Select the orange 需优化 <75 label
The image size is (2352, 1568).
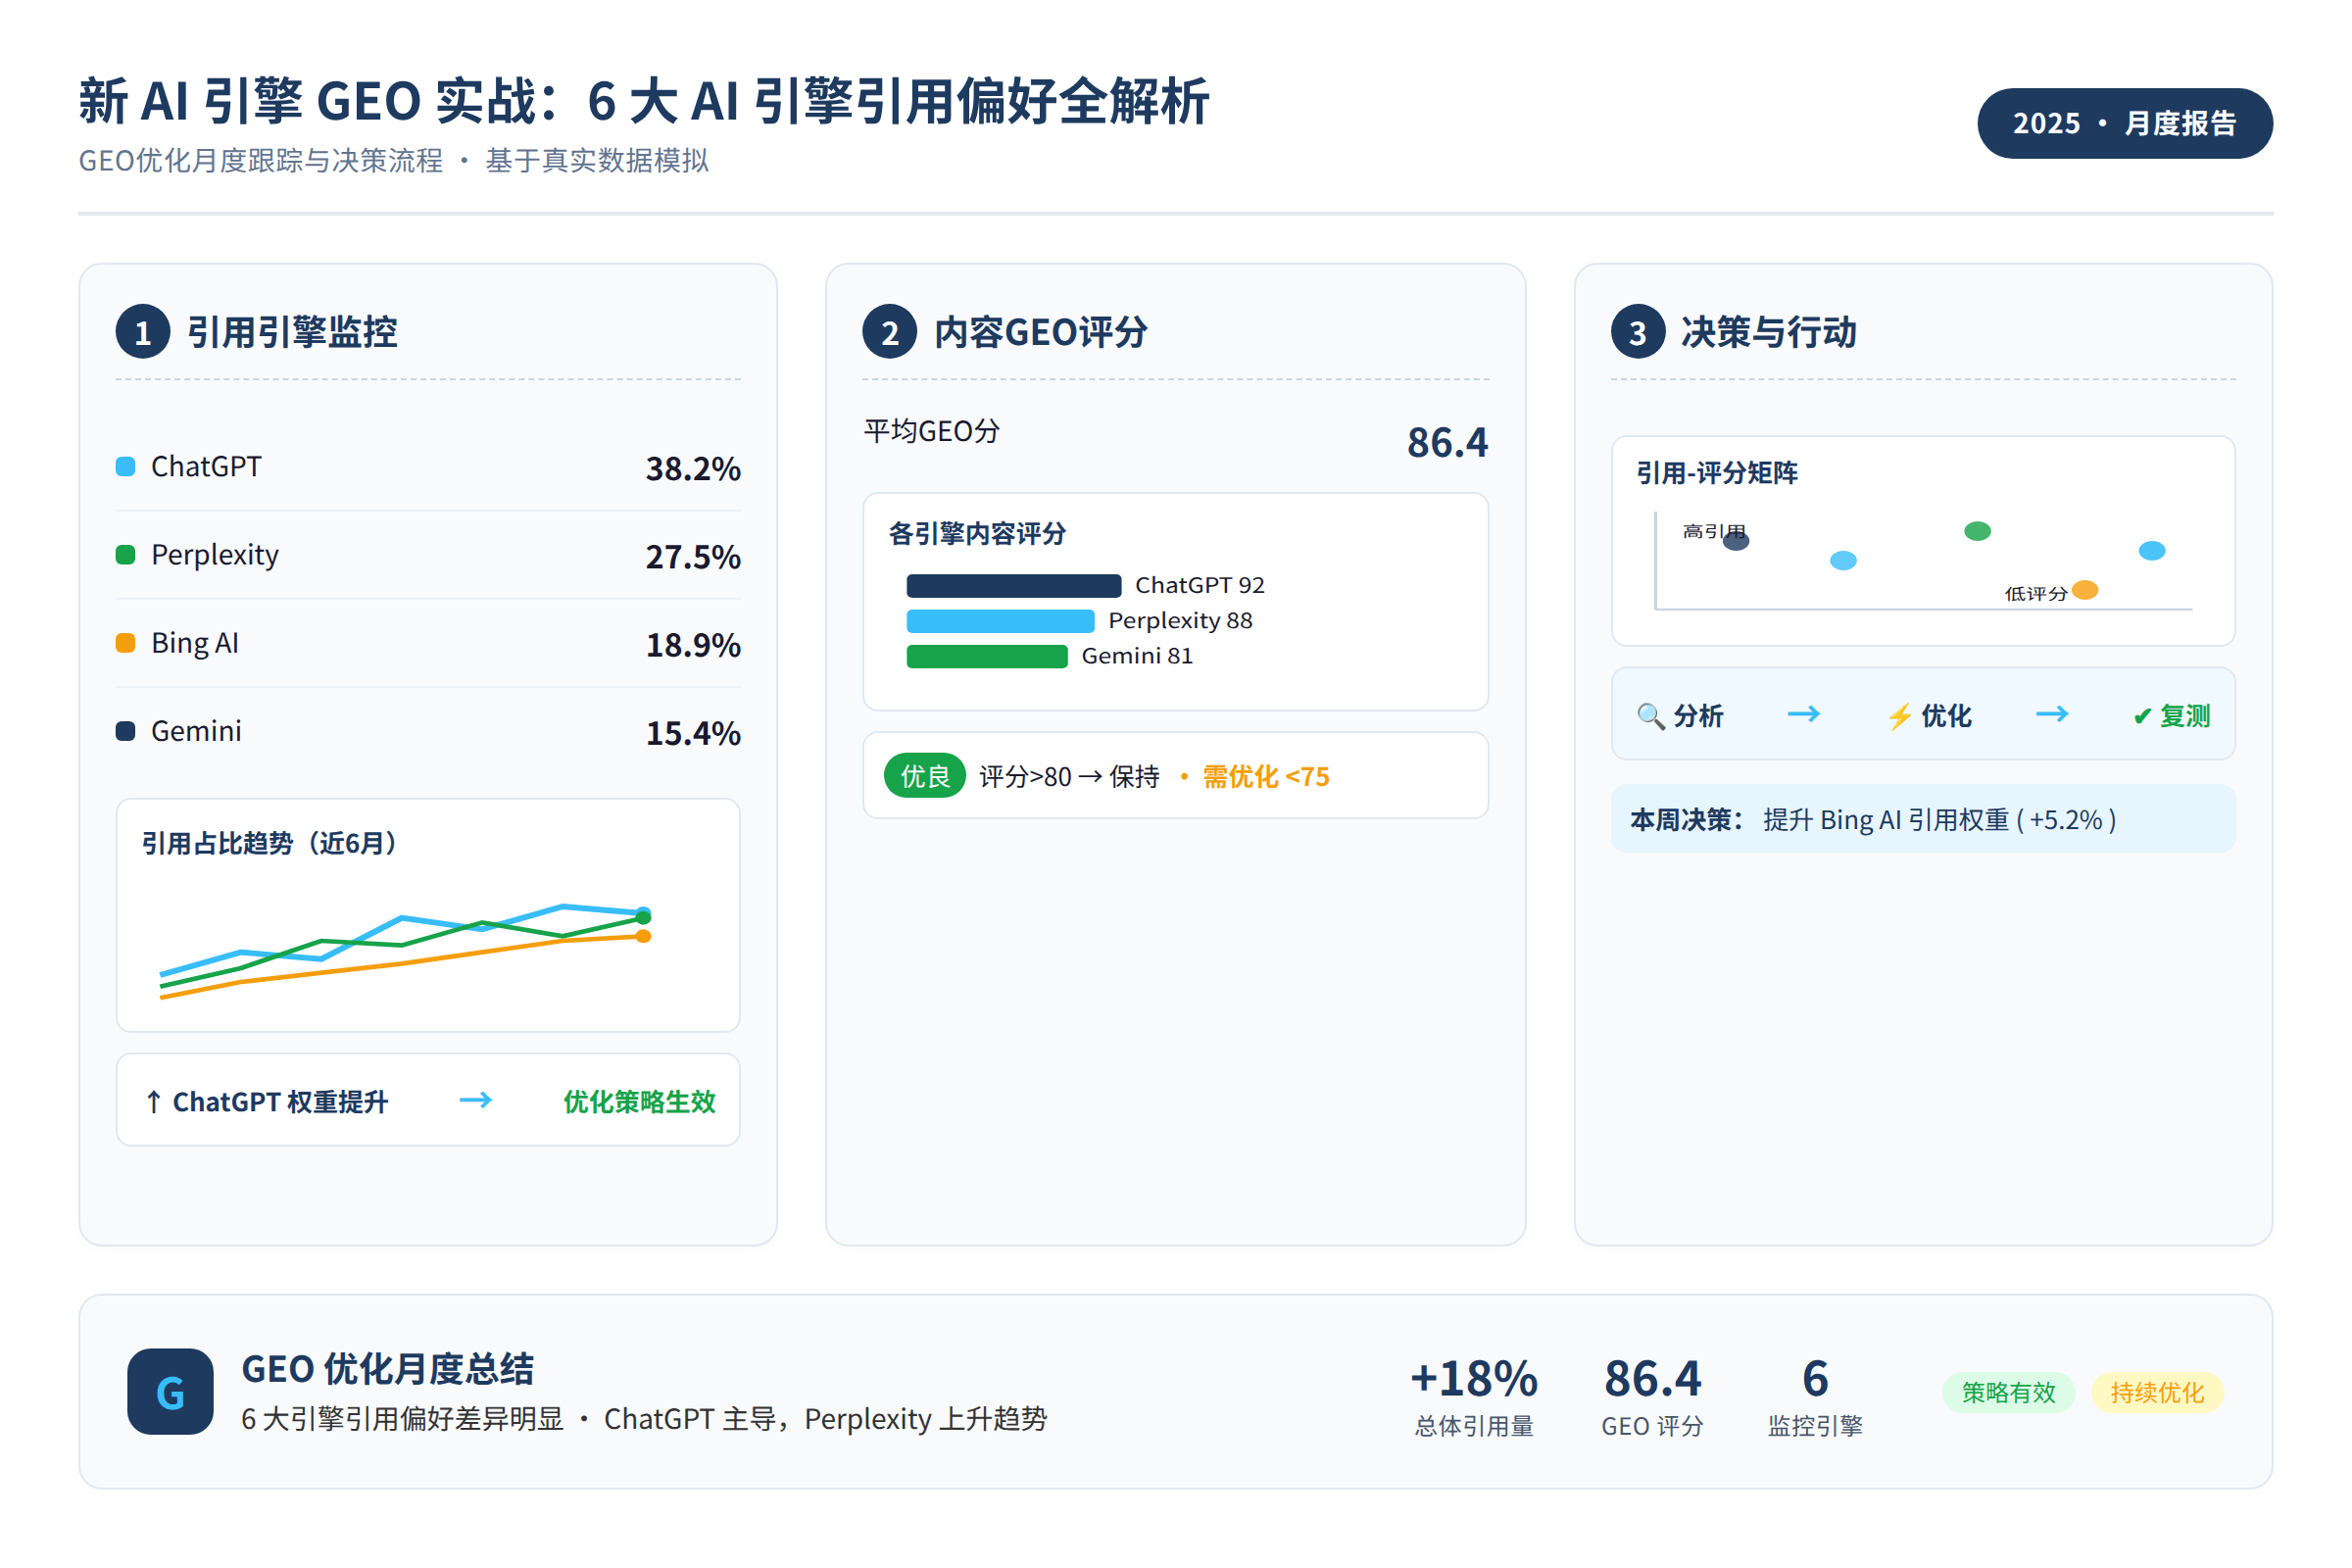[x=1266, y=777]
